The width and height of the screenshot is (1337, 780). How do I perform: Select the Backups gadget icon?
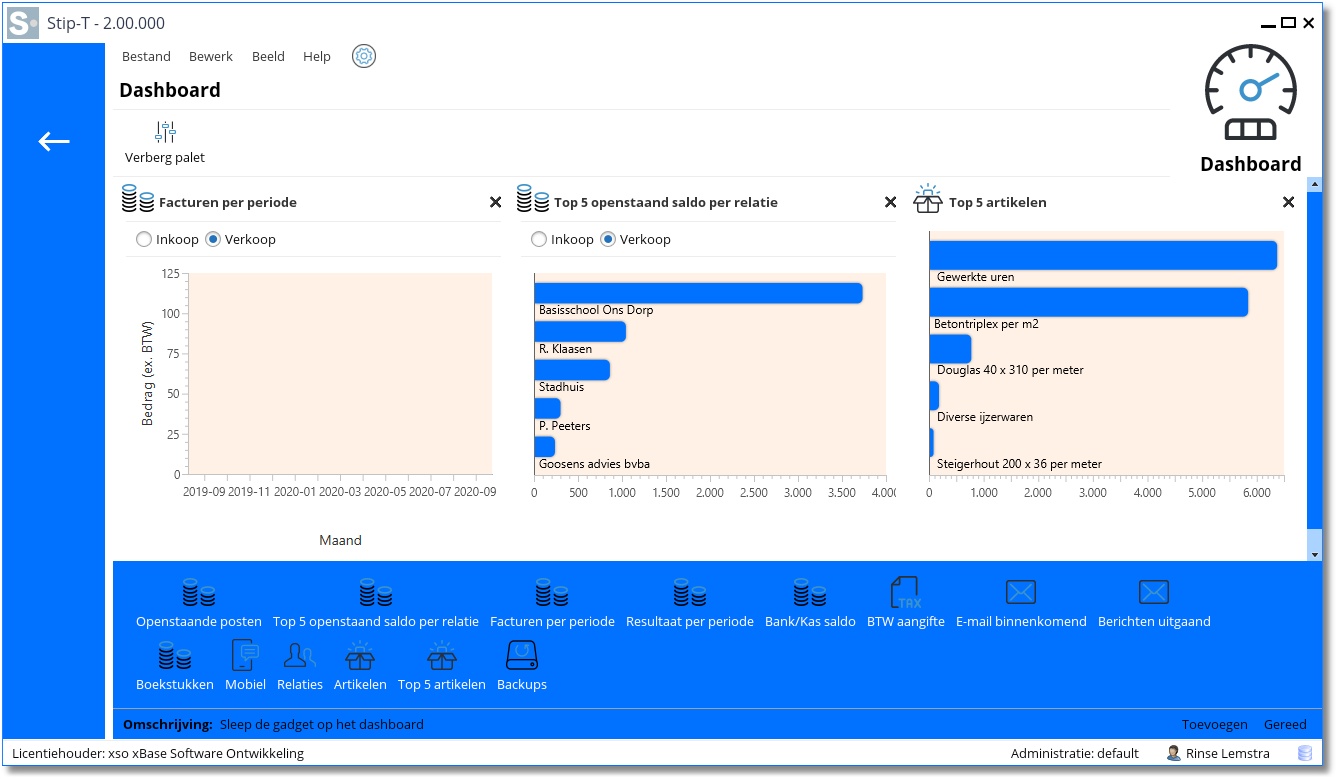click(x=521, y=657)
